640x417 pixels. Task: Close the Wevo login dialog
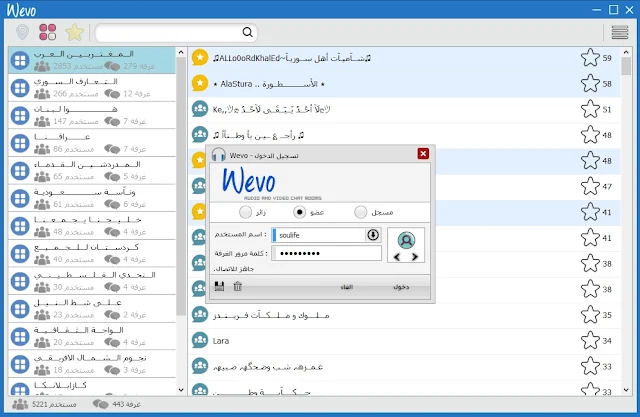click(423, 153)
